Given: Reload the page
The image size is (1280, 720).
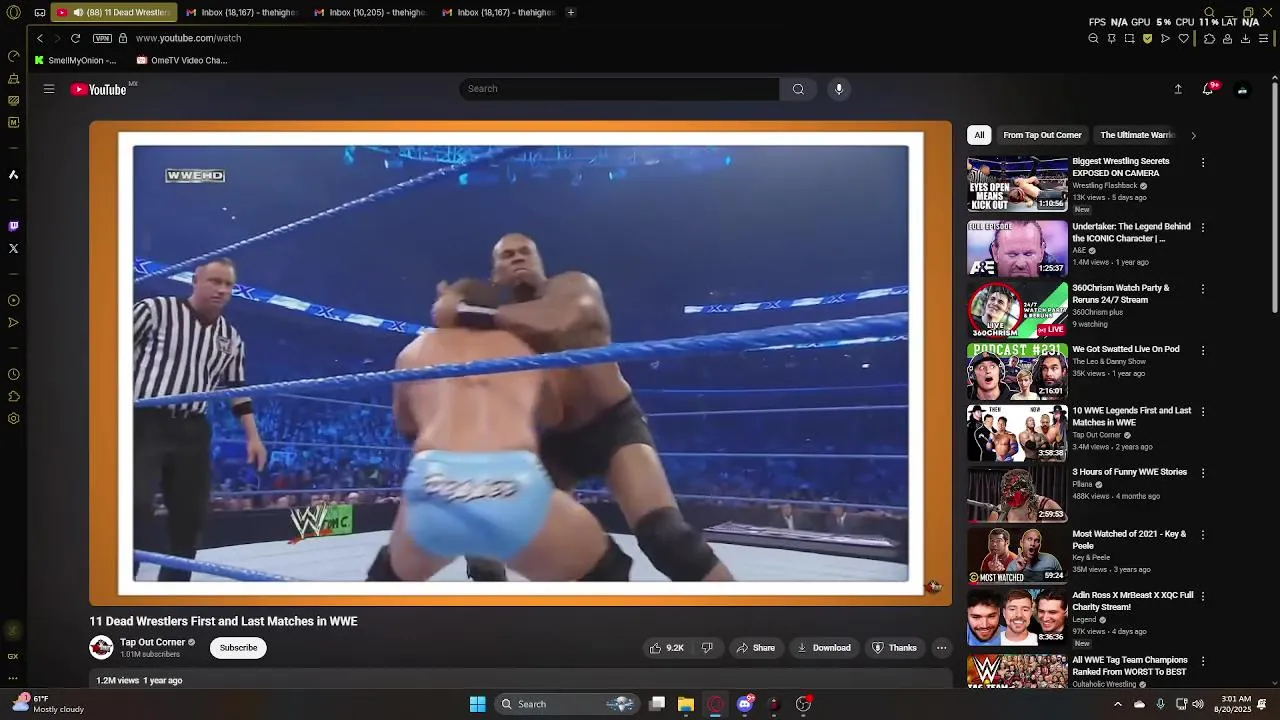Looking at the screenshot, I should click(75, 38).
